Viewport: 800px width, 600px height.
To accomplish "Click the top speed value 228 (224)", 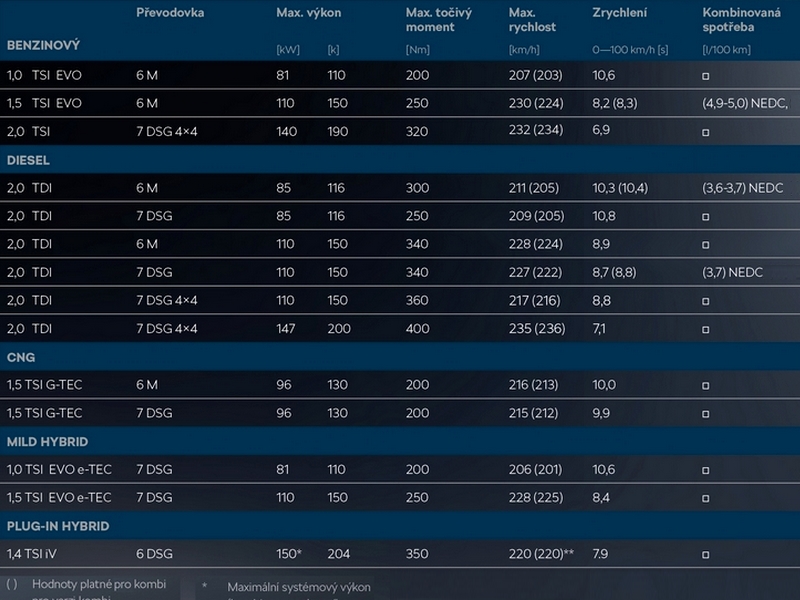I will (536, 244).
